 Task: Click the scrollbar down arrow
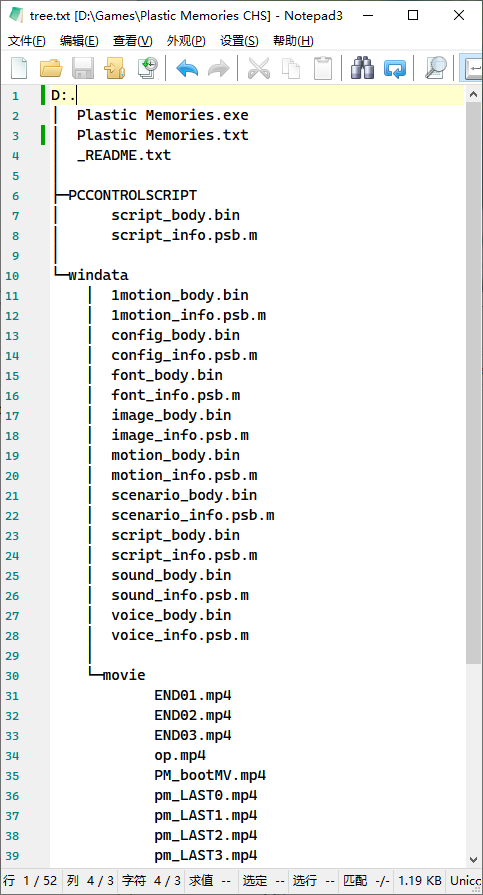(474, 859)
